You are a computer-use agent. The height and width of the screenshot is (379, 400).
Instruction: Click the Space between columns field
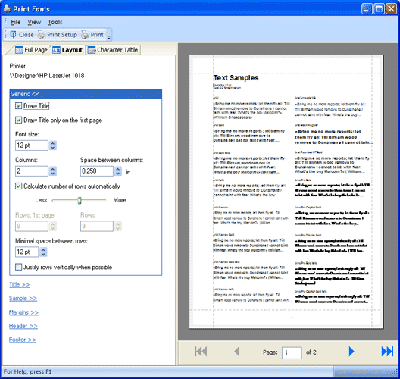(97, 171)
